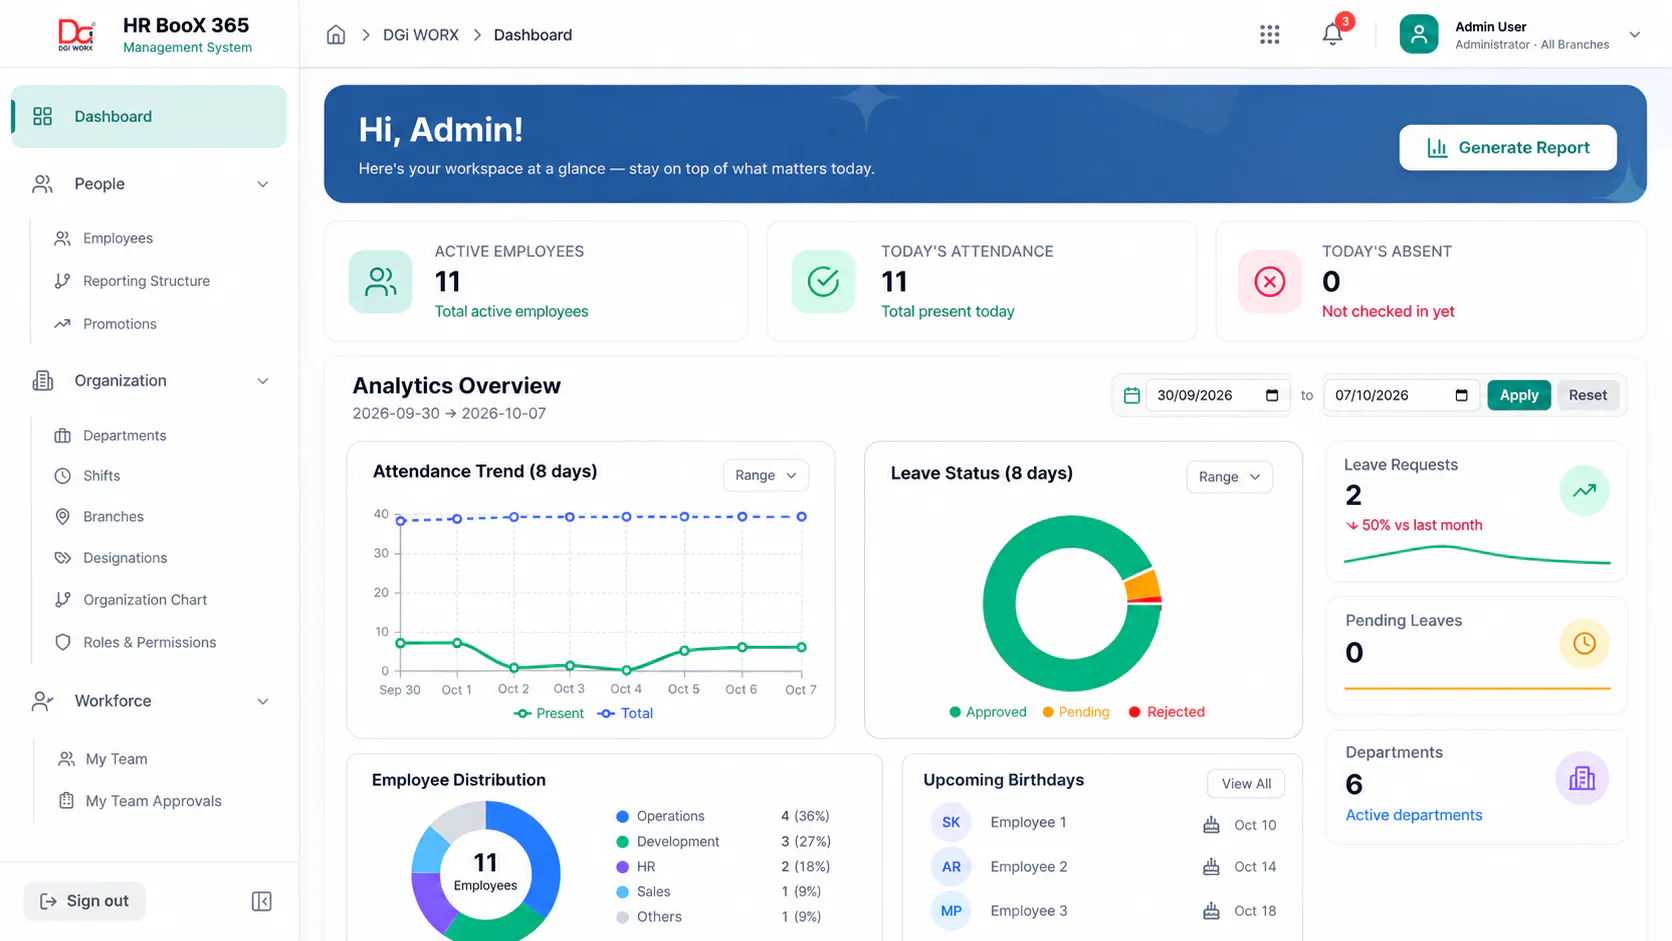1672x941 pixels.
Task: Select Dashboard in sidebar
Action: [x=149, y=116]
